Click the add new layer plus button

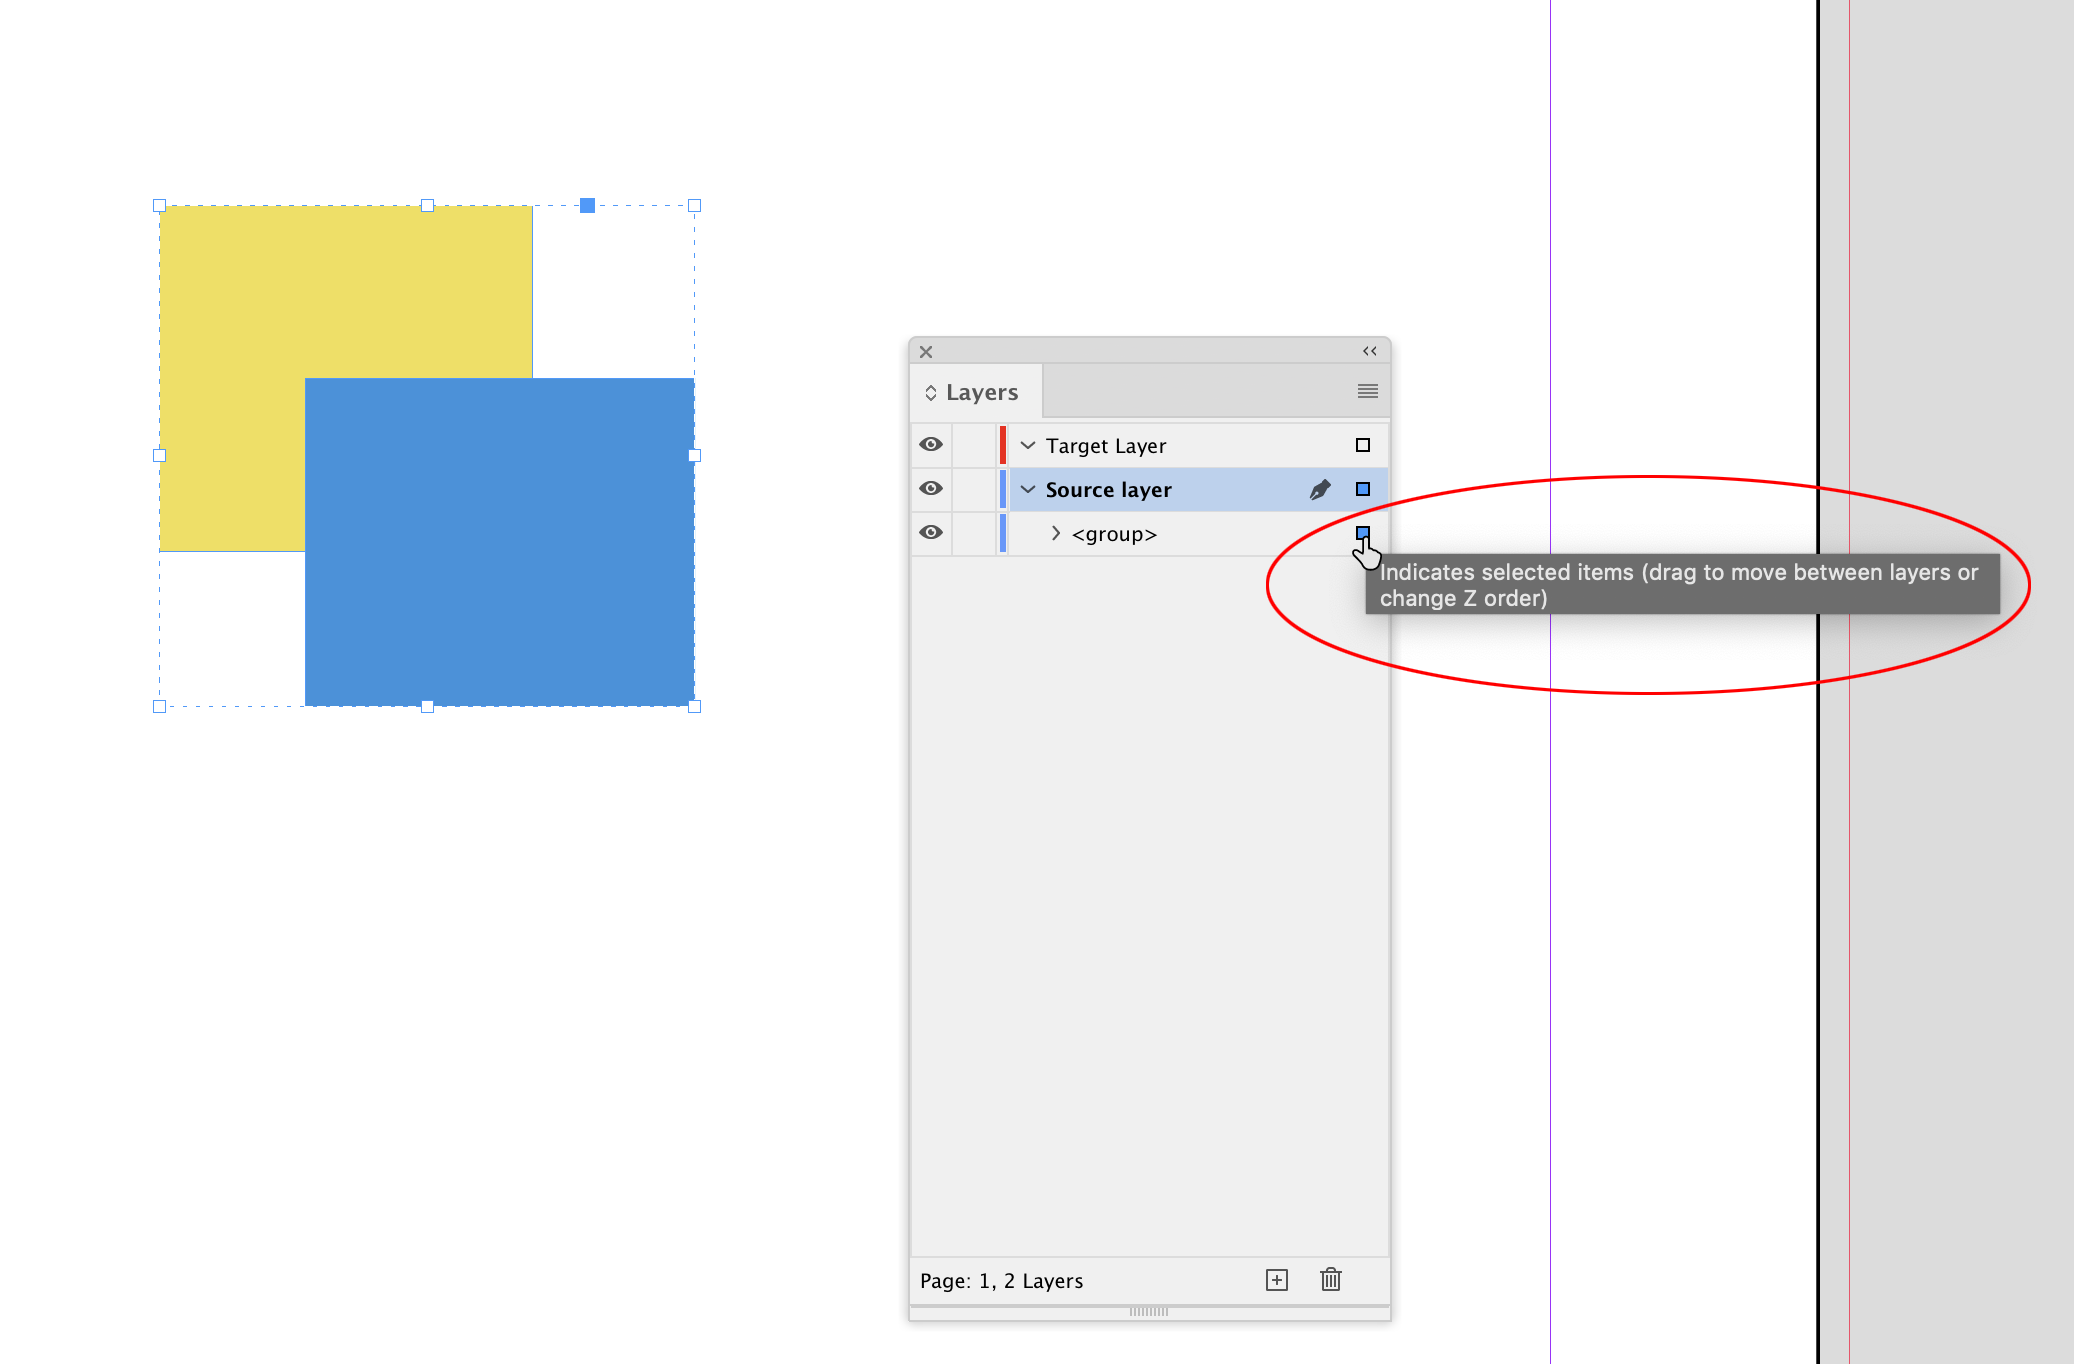(1277, 1279)
